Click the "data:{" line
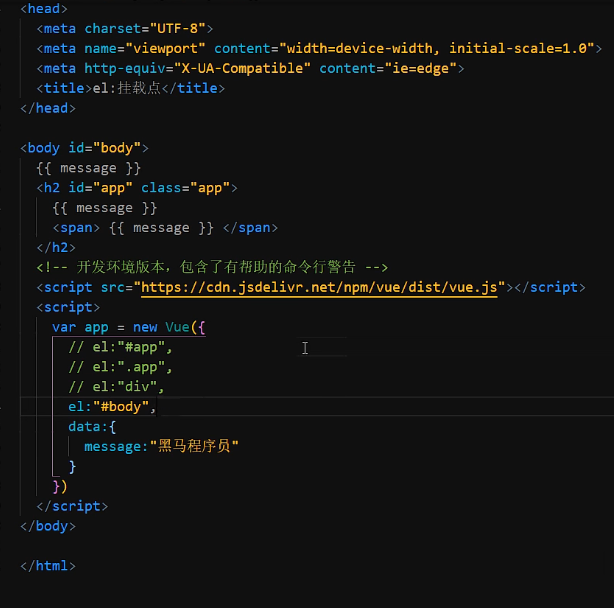 [92, 427]
